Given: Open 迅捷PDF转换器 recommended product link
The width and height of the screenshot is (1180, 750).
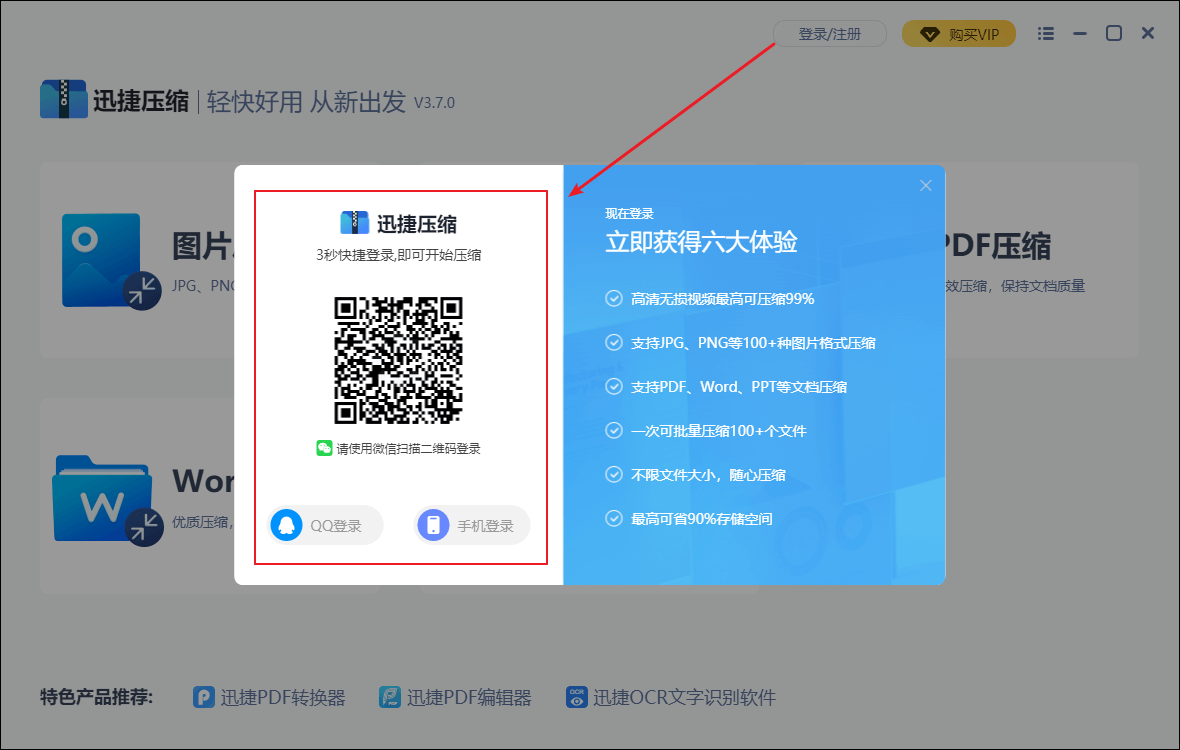Looking at the screenshot, I should point(269,697).
